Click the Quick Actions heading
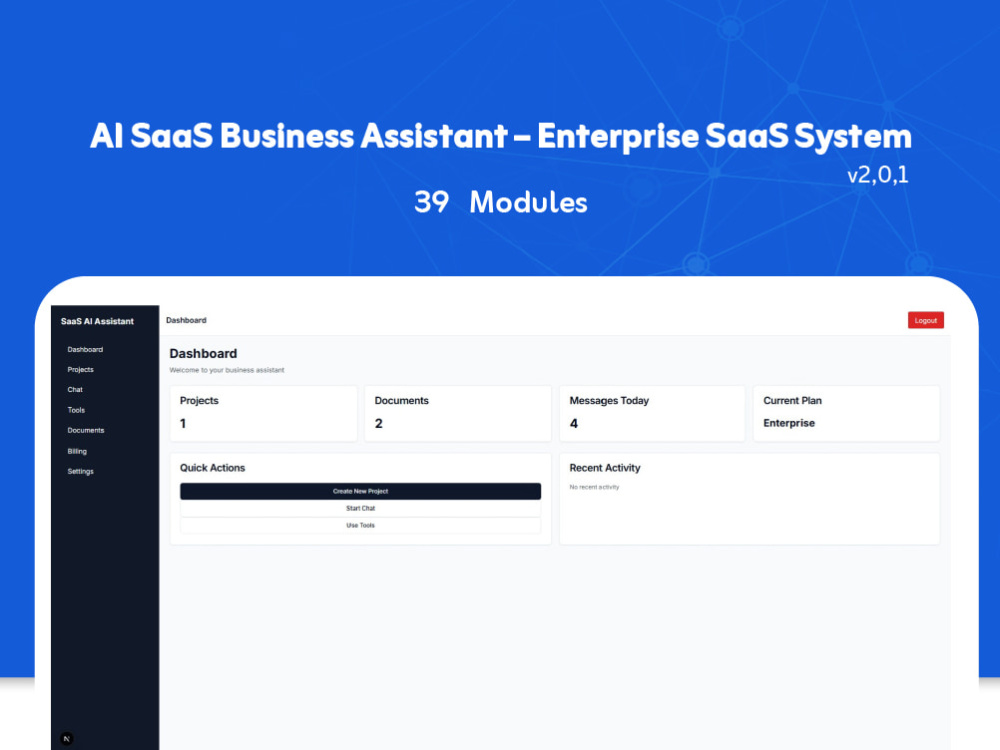This screenshot has width=1000, height=750. 212,467
